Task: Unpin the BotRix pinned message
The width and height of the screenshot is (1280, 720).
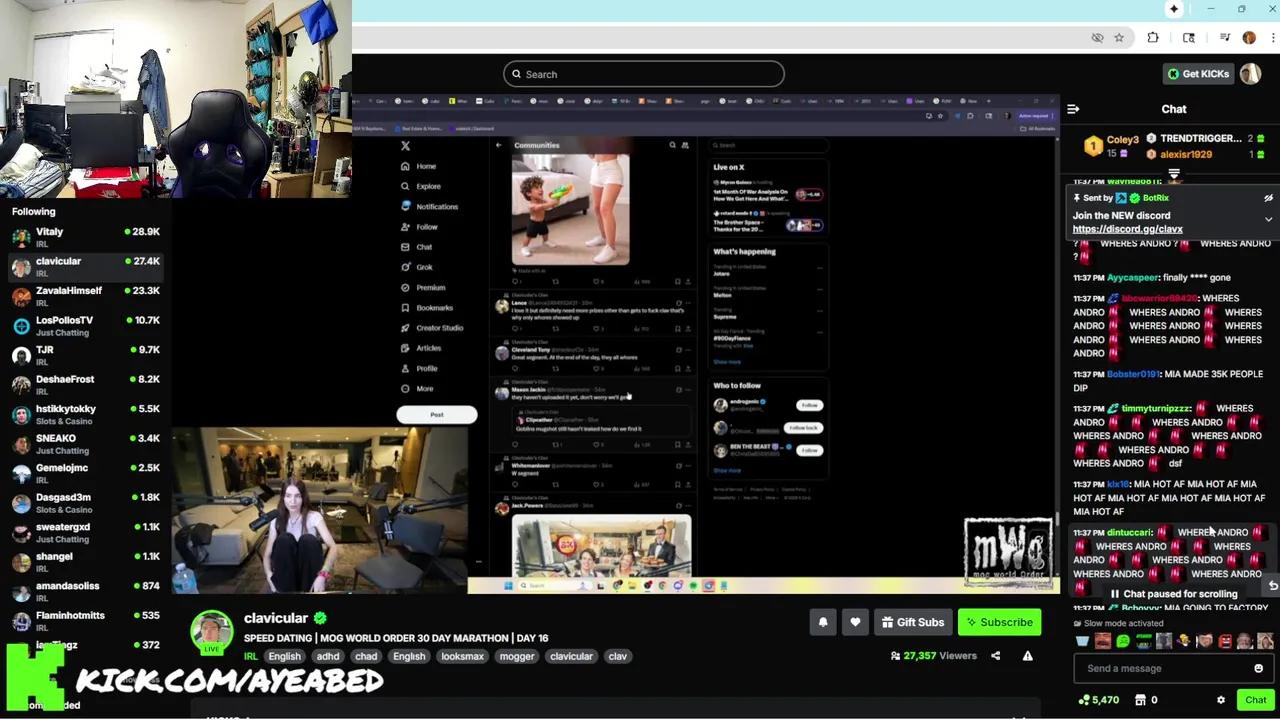Action: (1268, 199)
